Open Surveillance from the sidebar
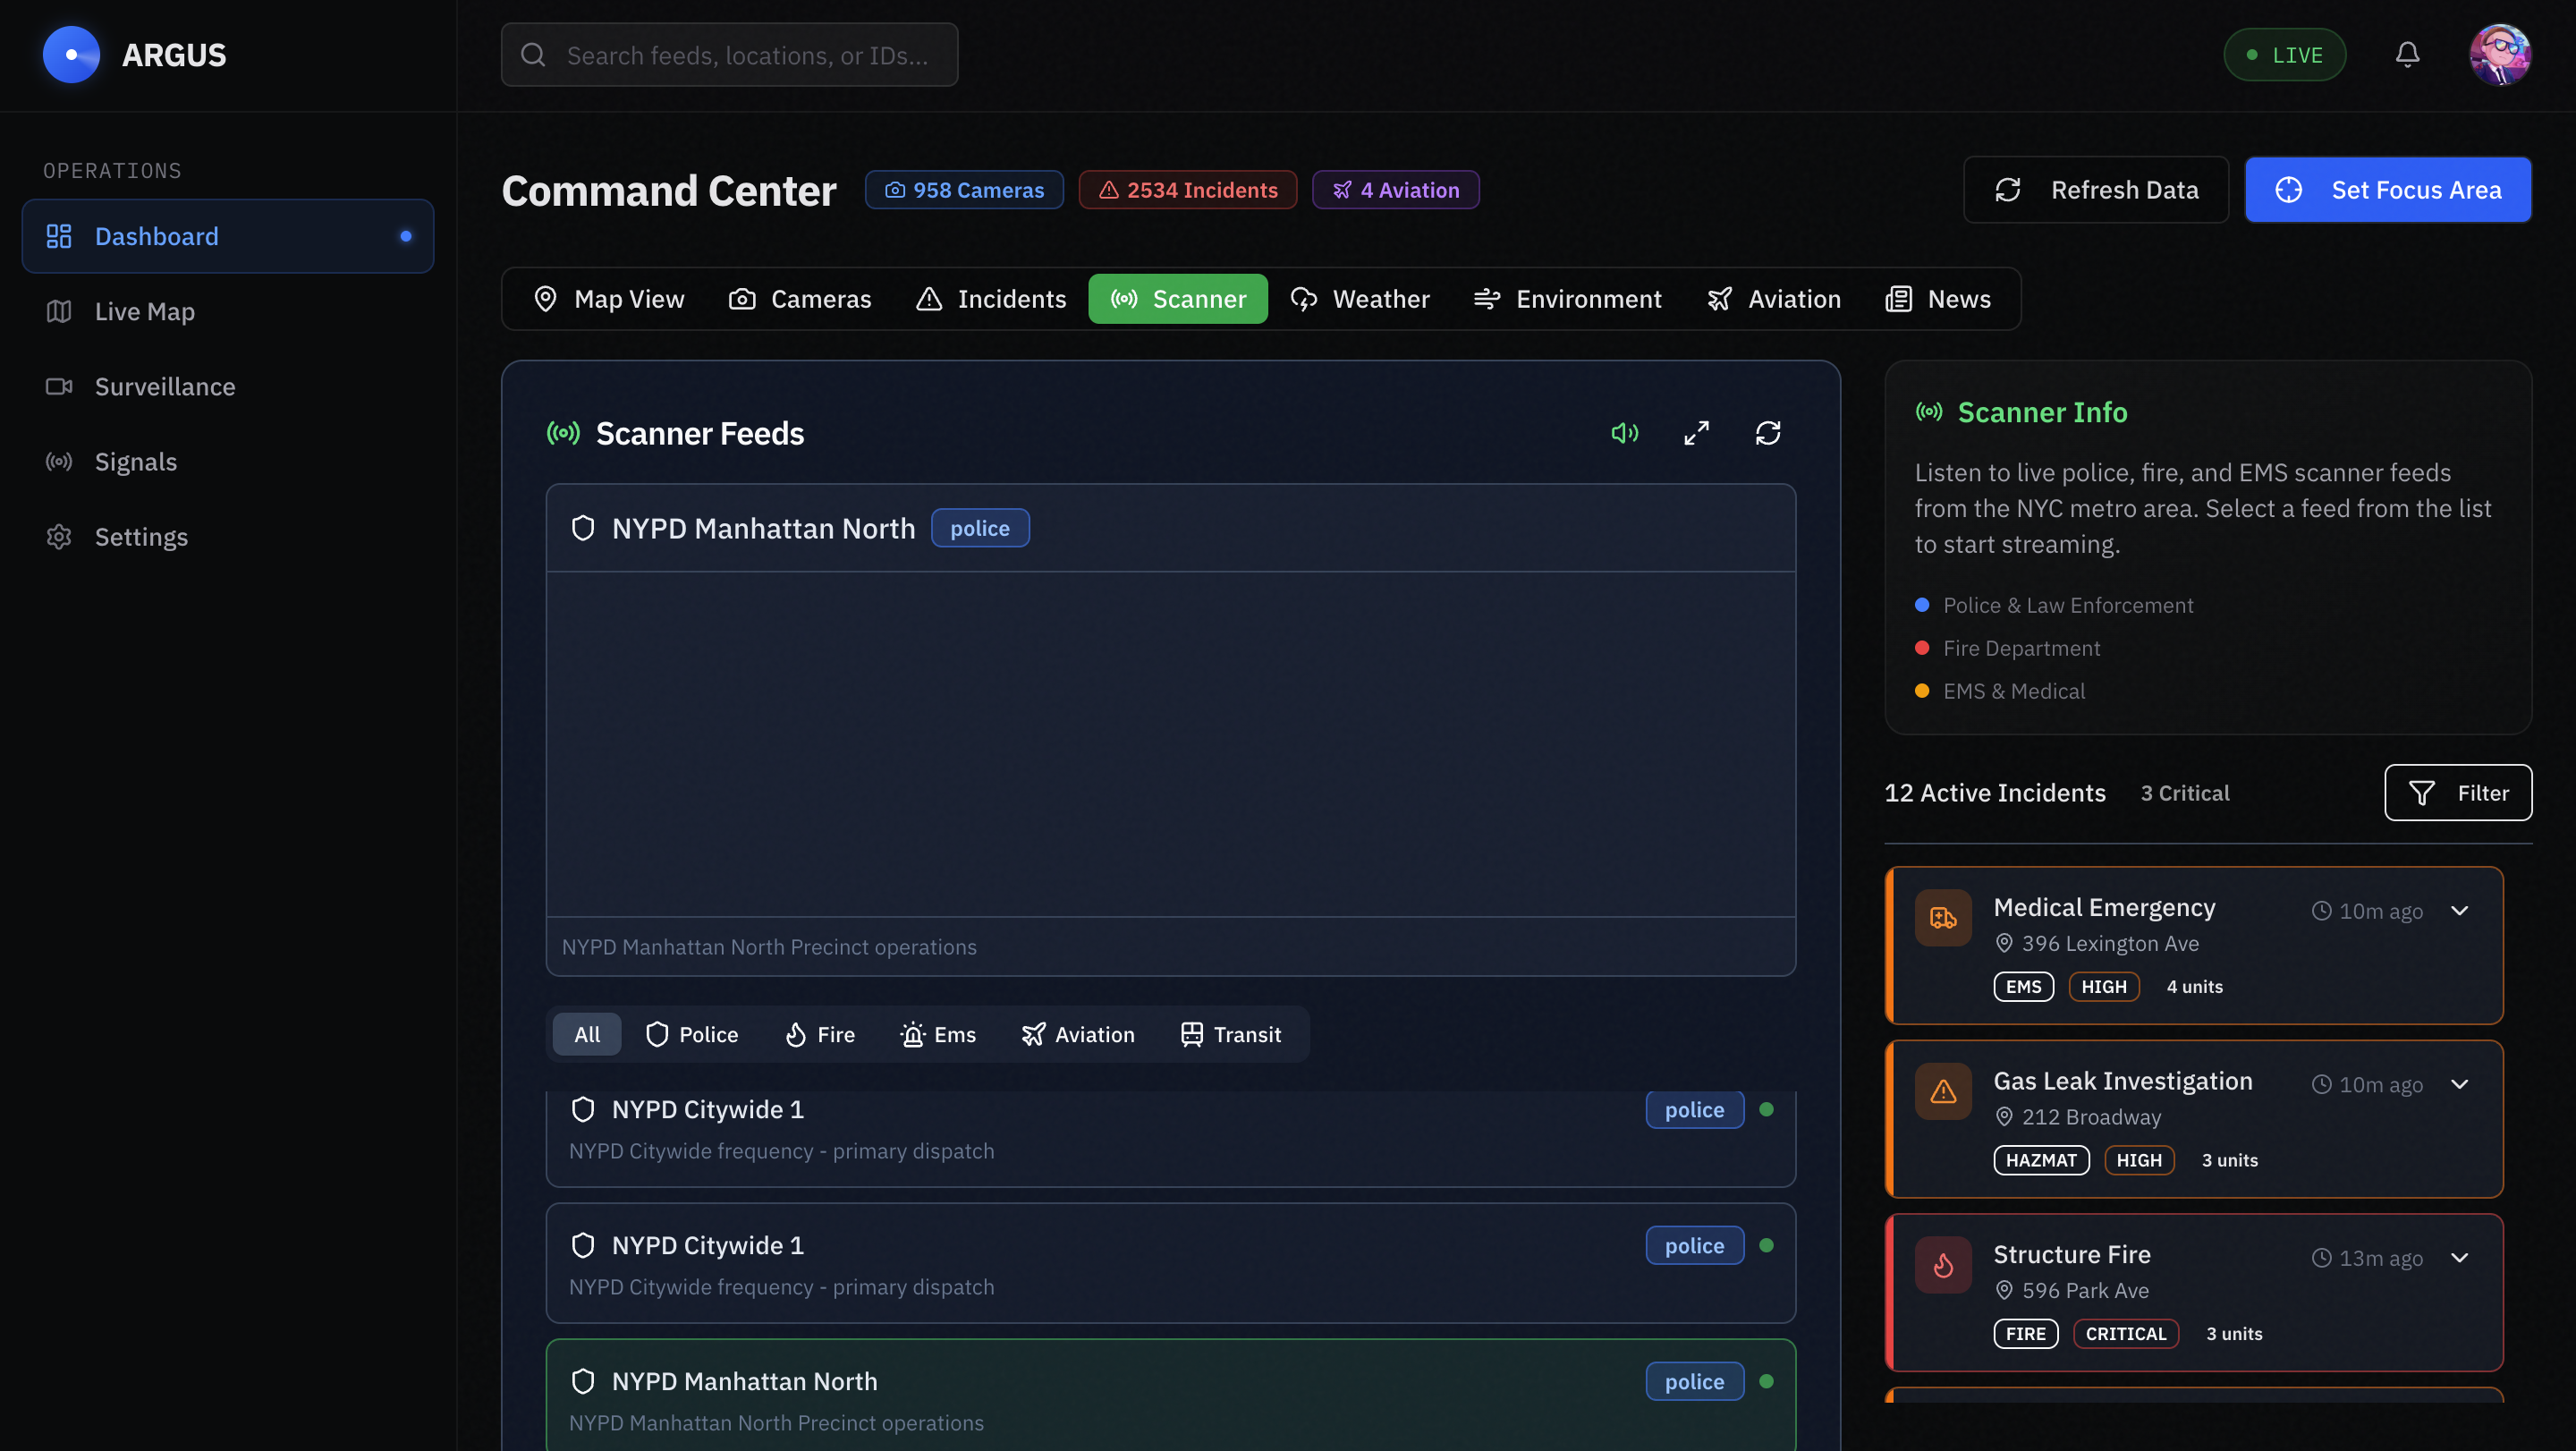Viewport: 2576px width, 1451px height. coord(164,386)
